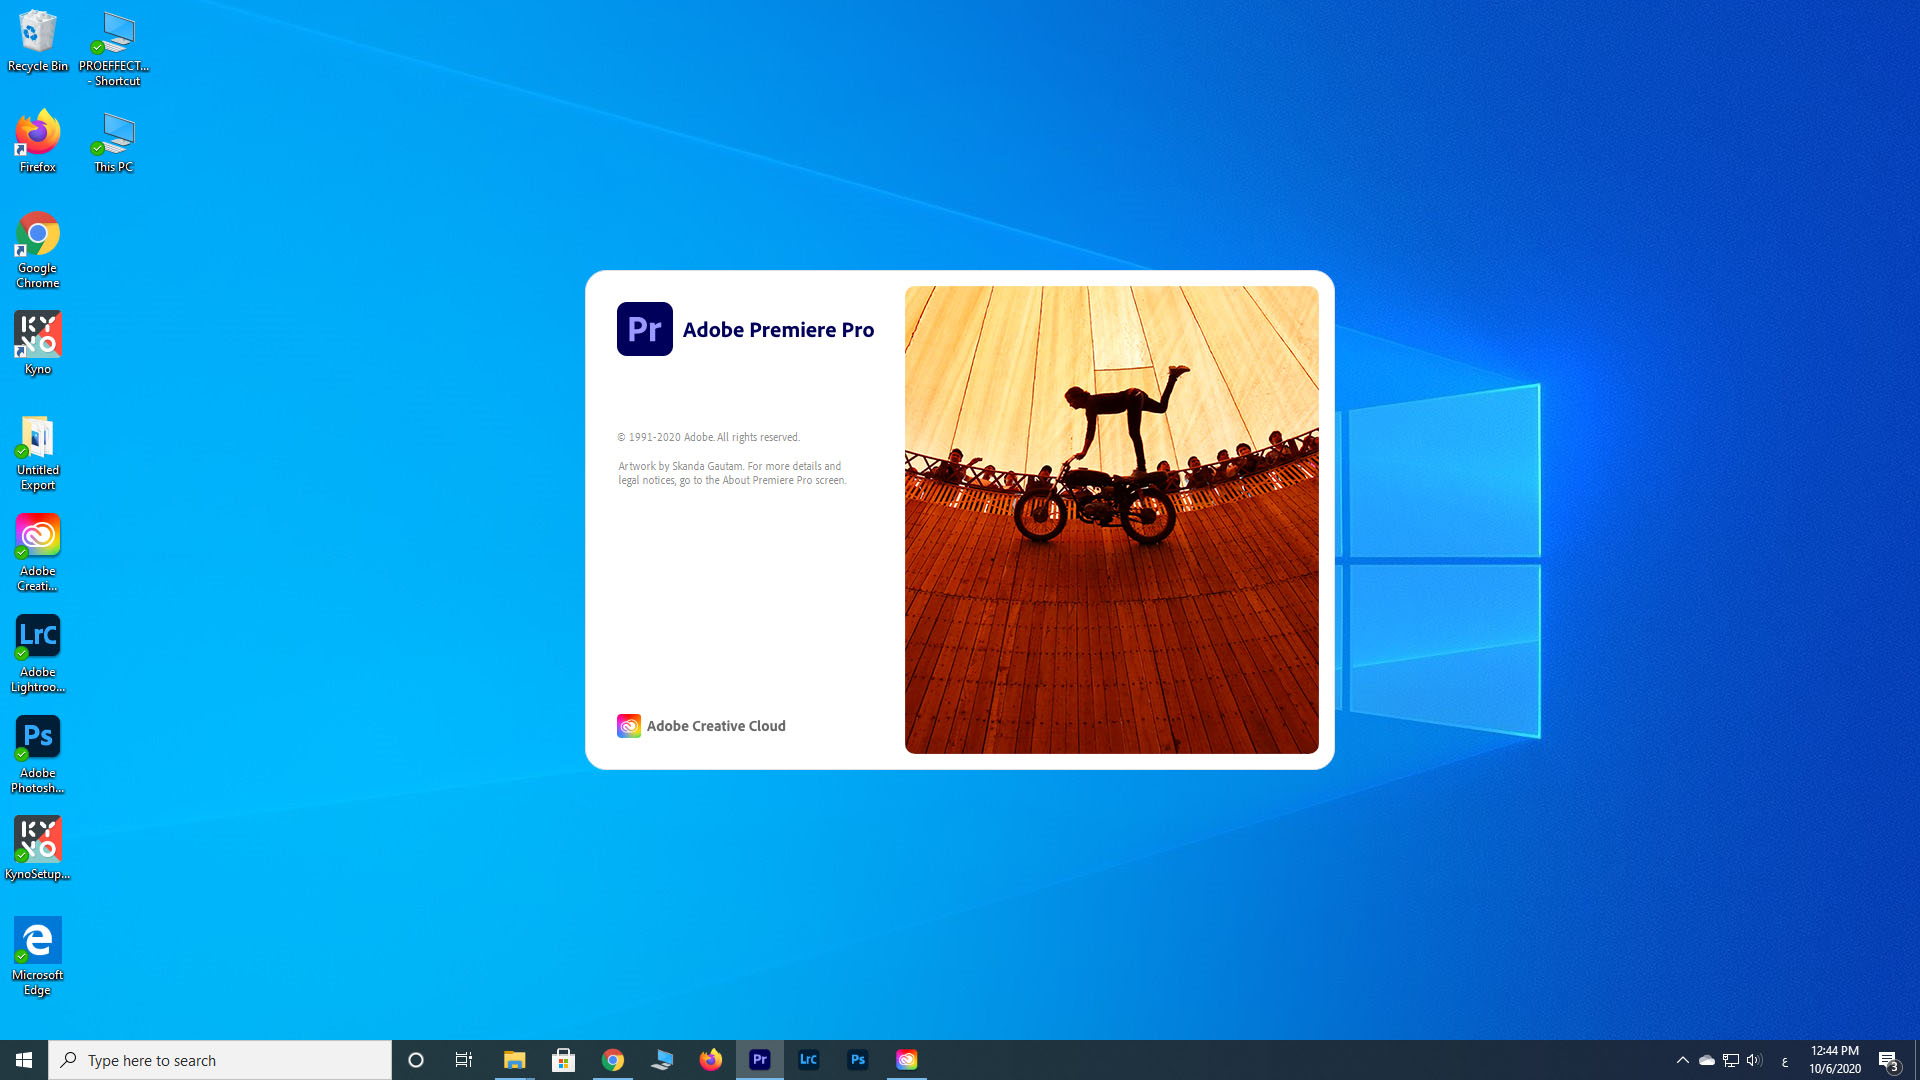Click the Photoshop taskbar icon

(x=858, y=1060)
